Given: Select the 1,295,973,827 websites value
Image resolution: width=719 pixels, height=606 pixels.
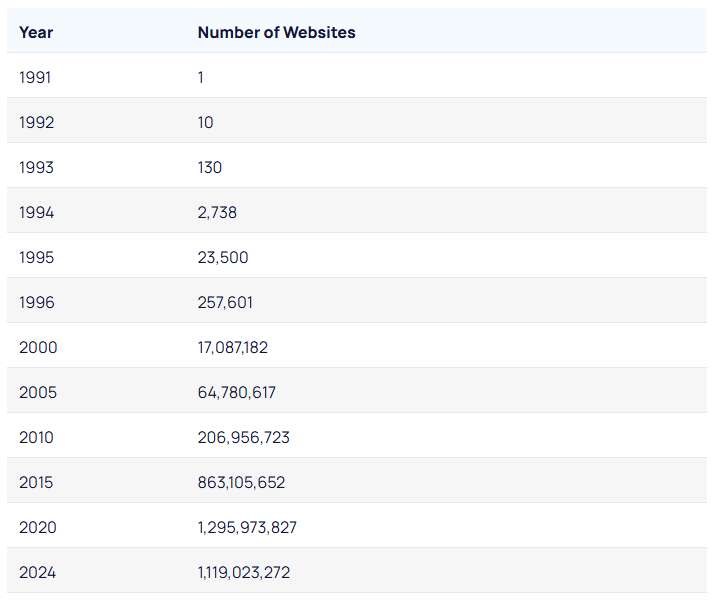Looking at the screenshot, I should 247,527.
